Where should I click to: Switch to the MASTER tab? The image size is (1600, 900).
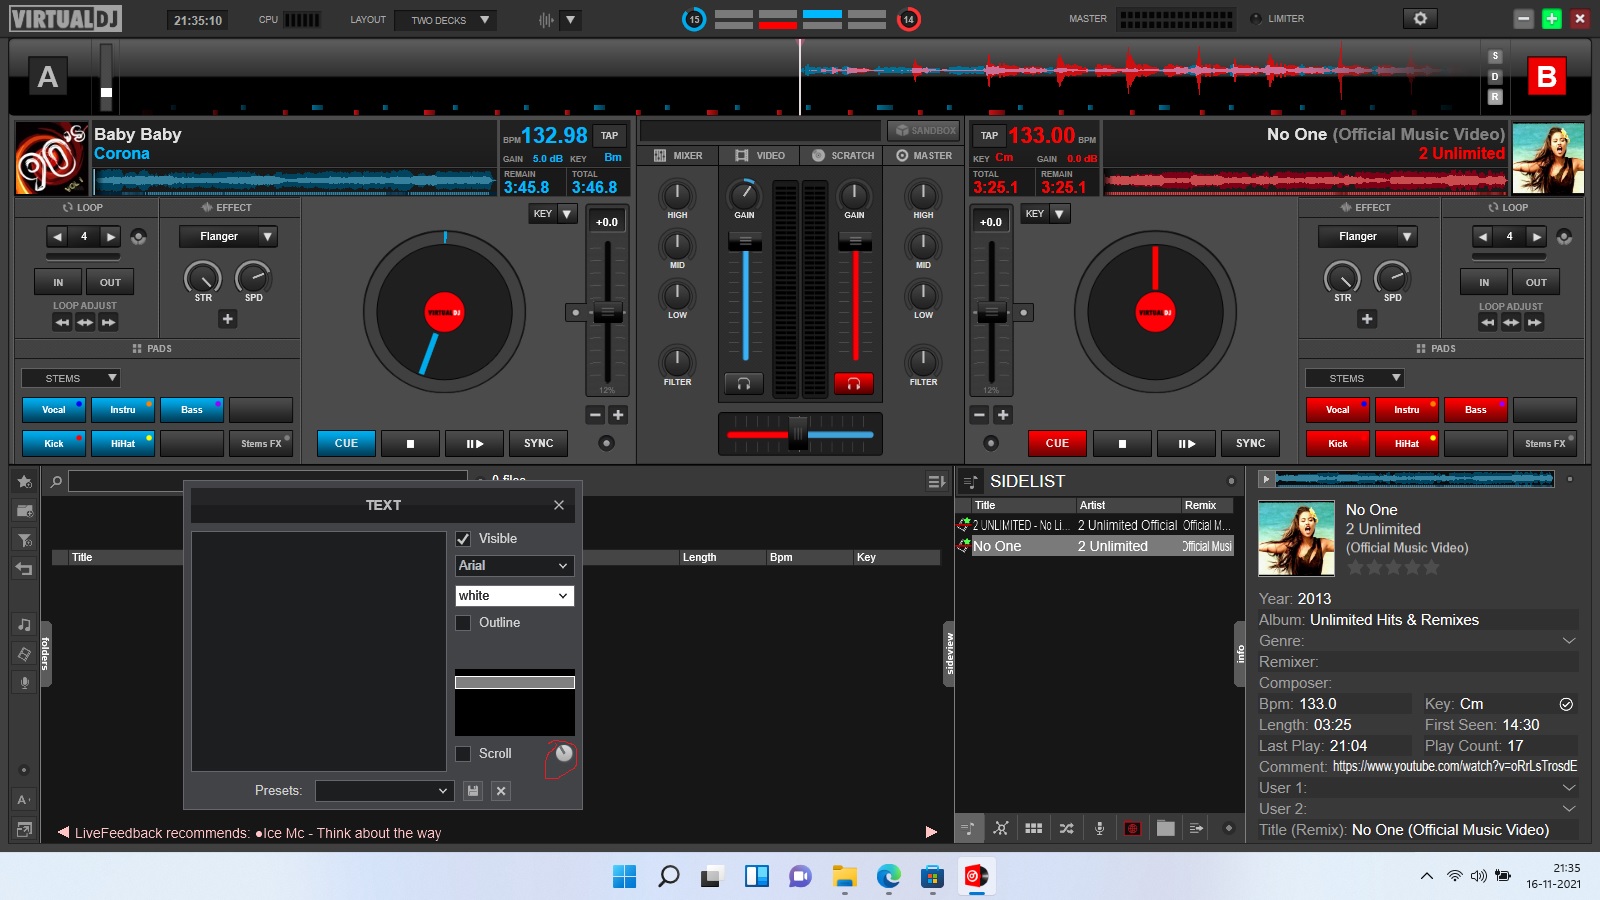[x=924, y=156]
